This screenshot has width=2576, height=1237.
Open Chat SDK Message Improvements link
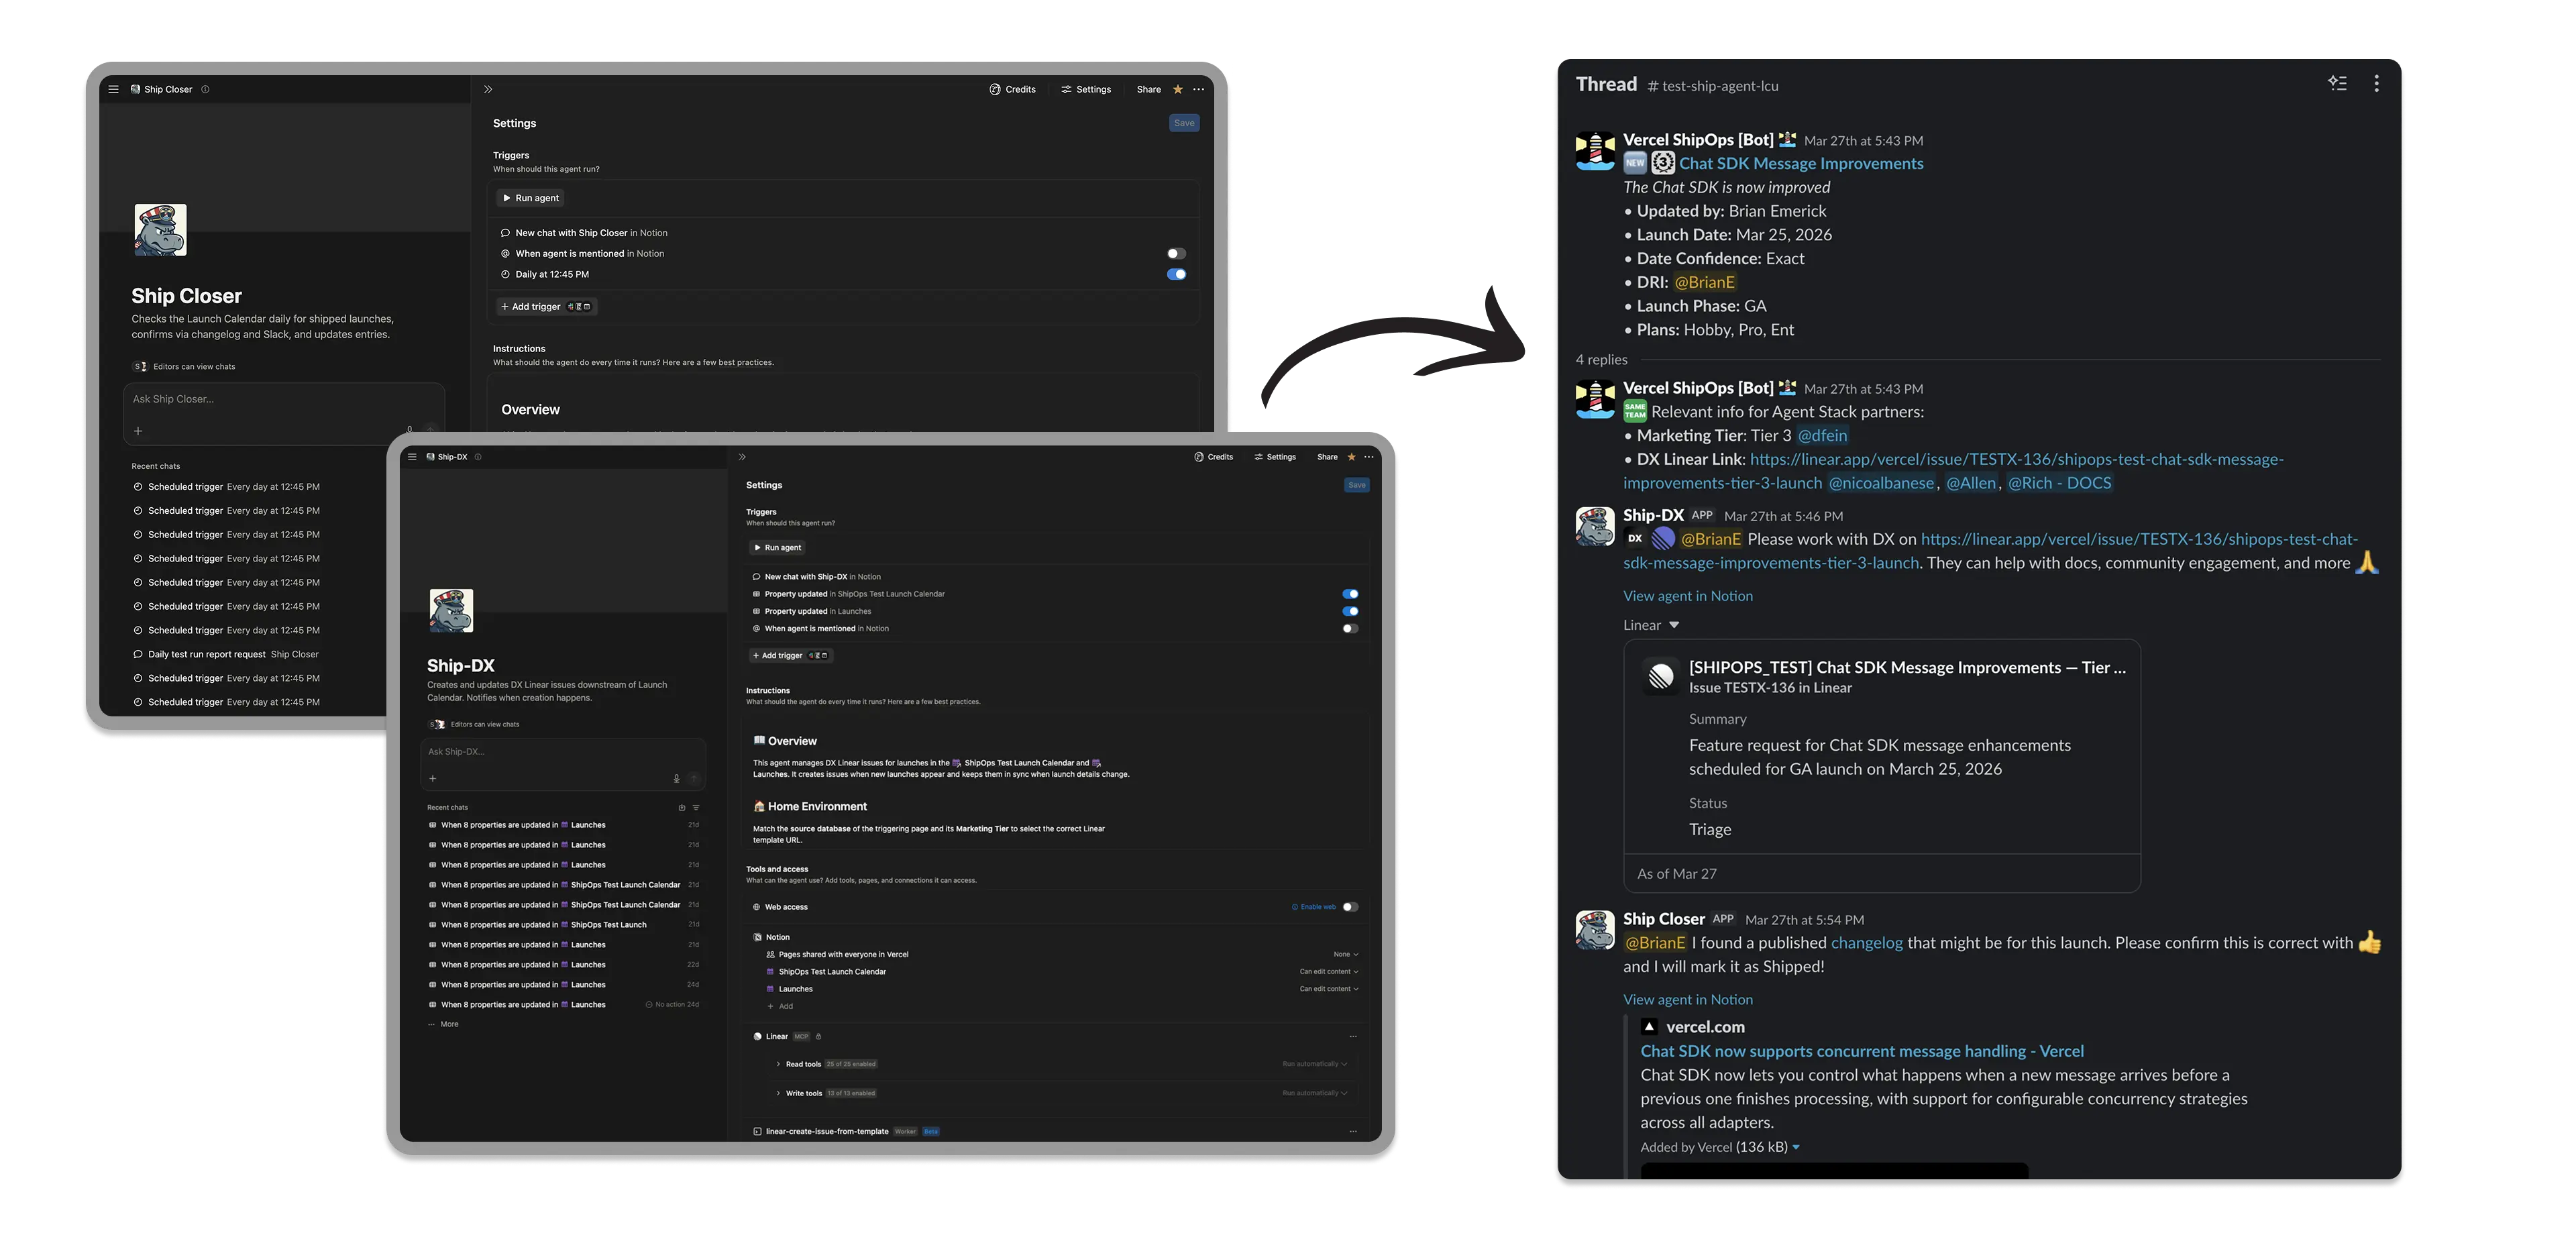tap(1800, 163)
